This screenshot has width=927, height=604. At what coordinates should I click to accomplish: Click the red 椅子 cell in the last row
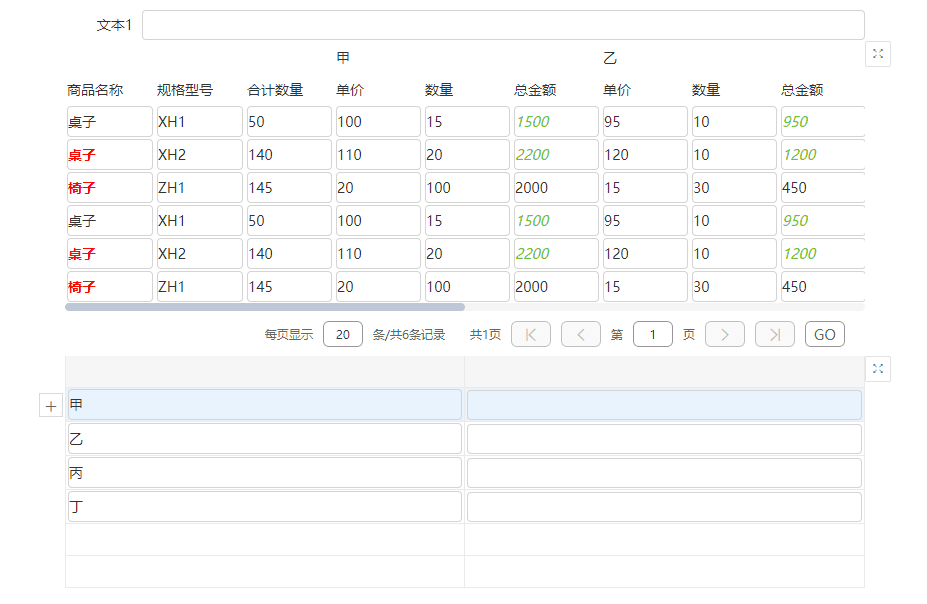coord(109,287)
